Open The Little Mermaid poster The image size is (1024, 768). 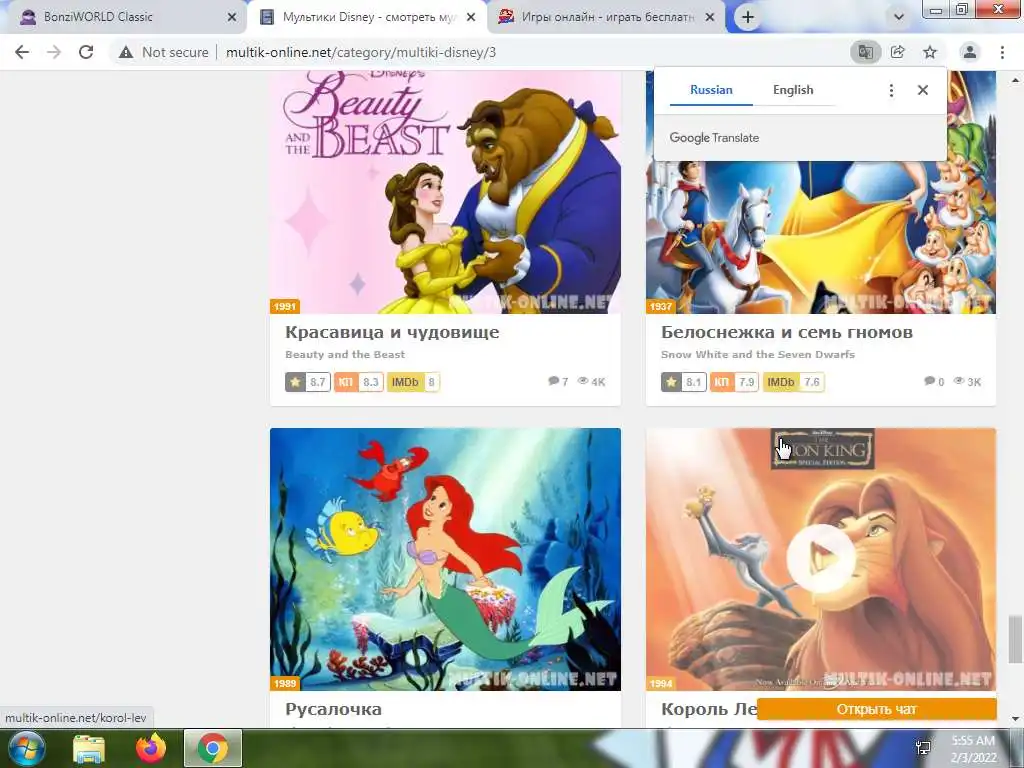(x=445, y=559)
